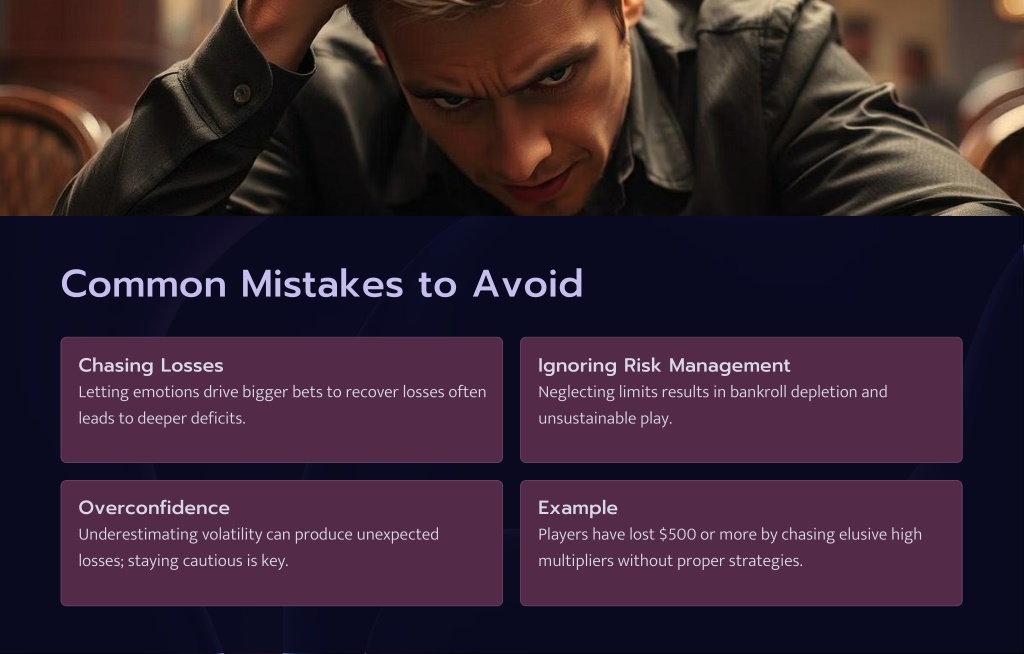Click the 'Chasing Losses' card heading
The width and height of the screenshot is (1024, 654).
click(x=151, y=365)
